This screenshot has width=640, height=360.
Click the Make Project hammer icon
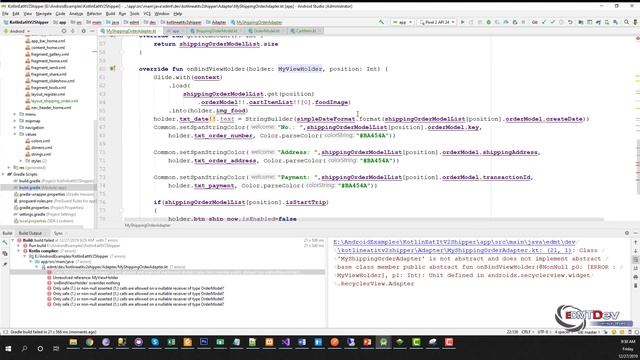(381, 22)
